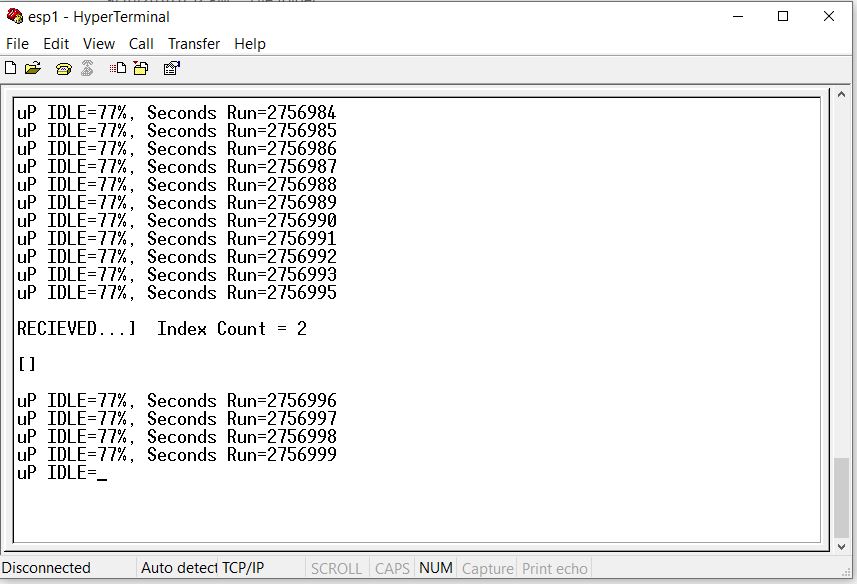Image resolution: width=857 pixels, height=584 pixels.
Task: Click the scrollbar down arrow
Action: pyautogui.click(x=841, y=546)
